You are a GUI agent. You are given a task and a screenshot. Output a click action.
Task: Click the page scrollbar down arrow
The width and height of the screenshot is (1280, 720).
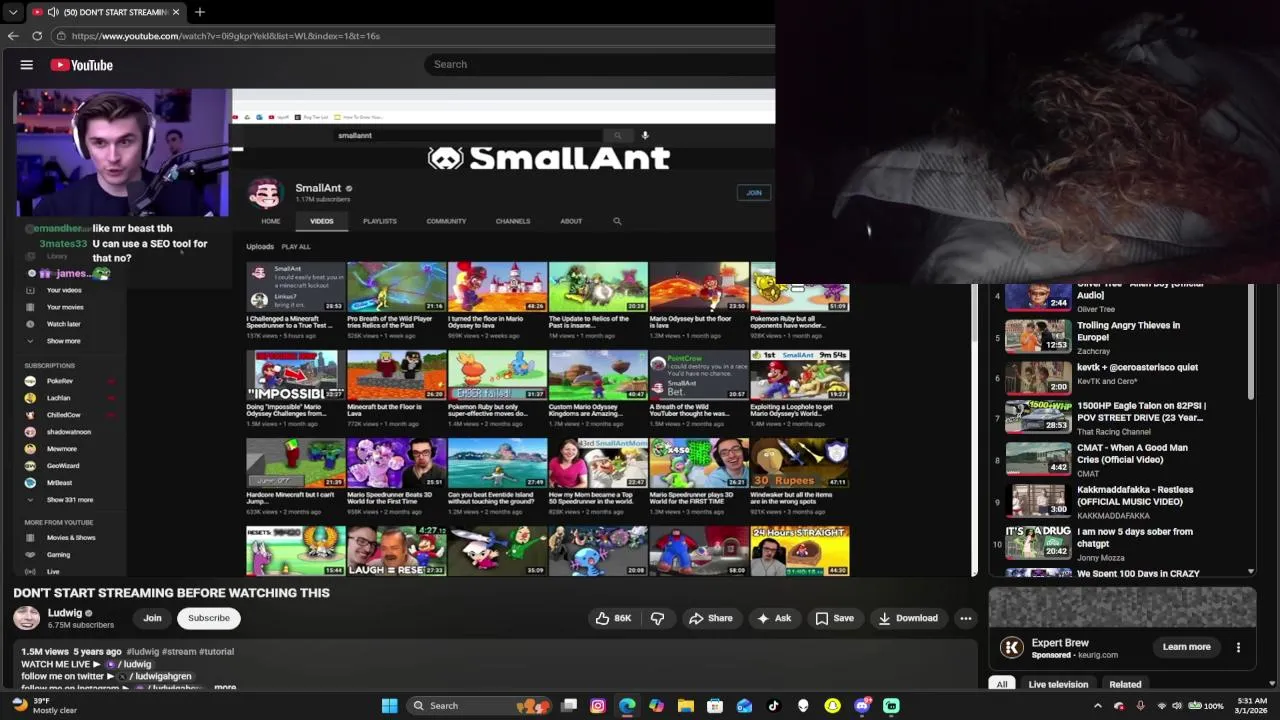[1272, 683]
